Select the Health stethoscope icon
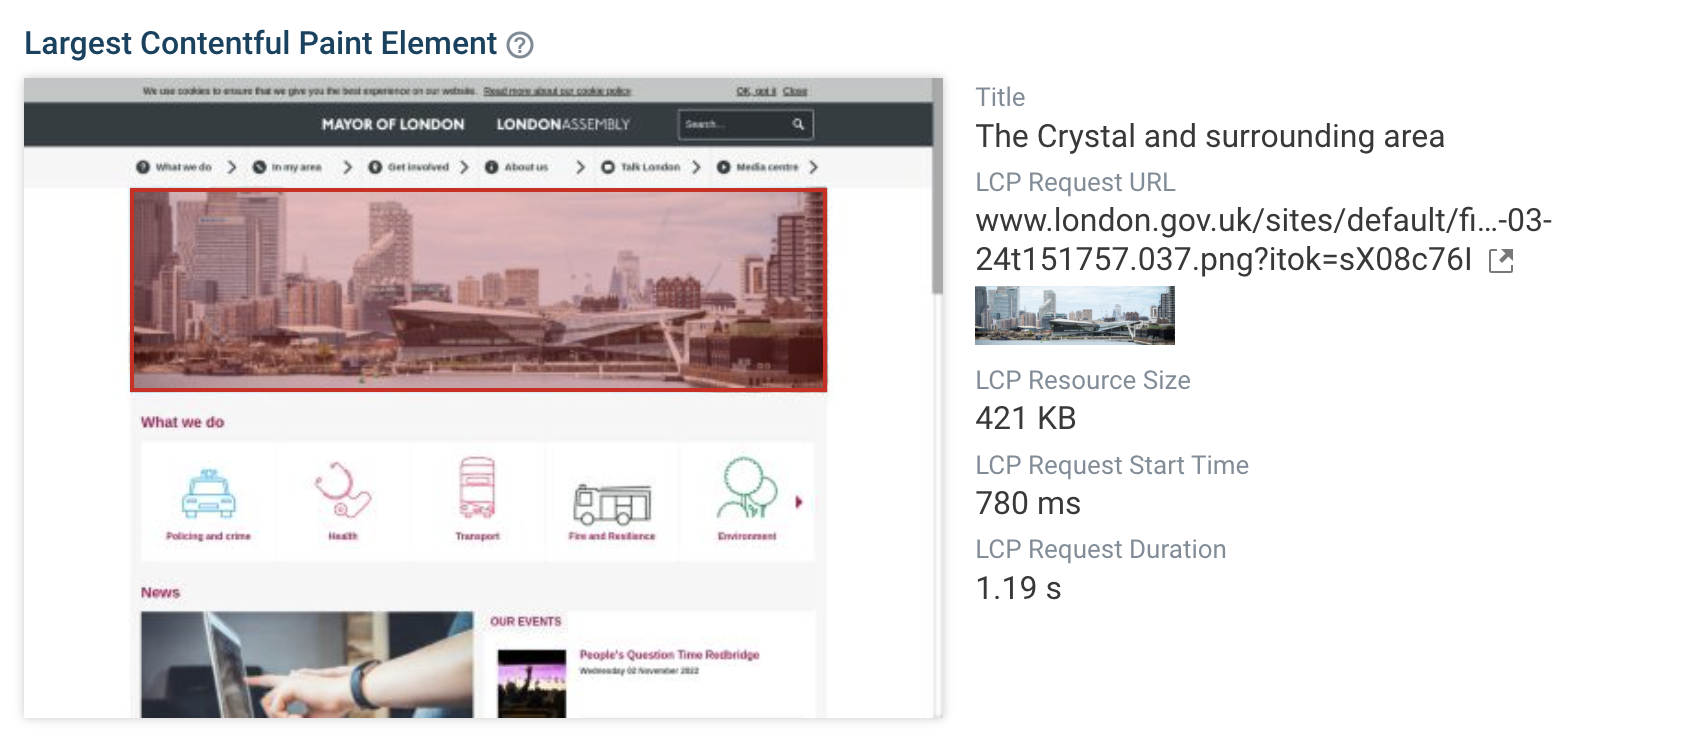Screen dimensions: 1690x756 [x=342, y=490]
